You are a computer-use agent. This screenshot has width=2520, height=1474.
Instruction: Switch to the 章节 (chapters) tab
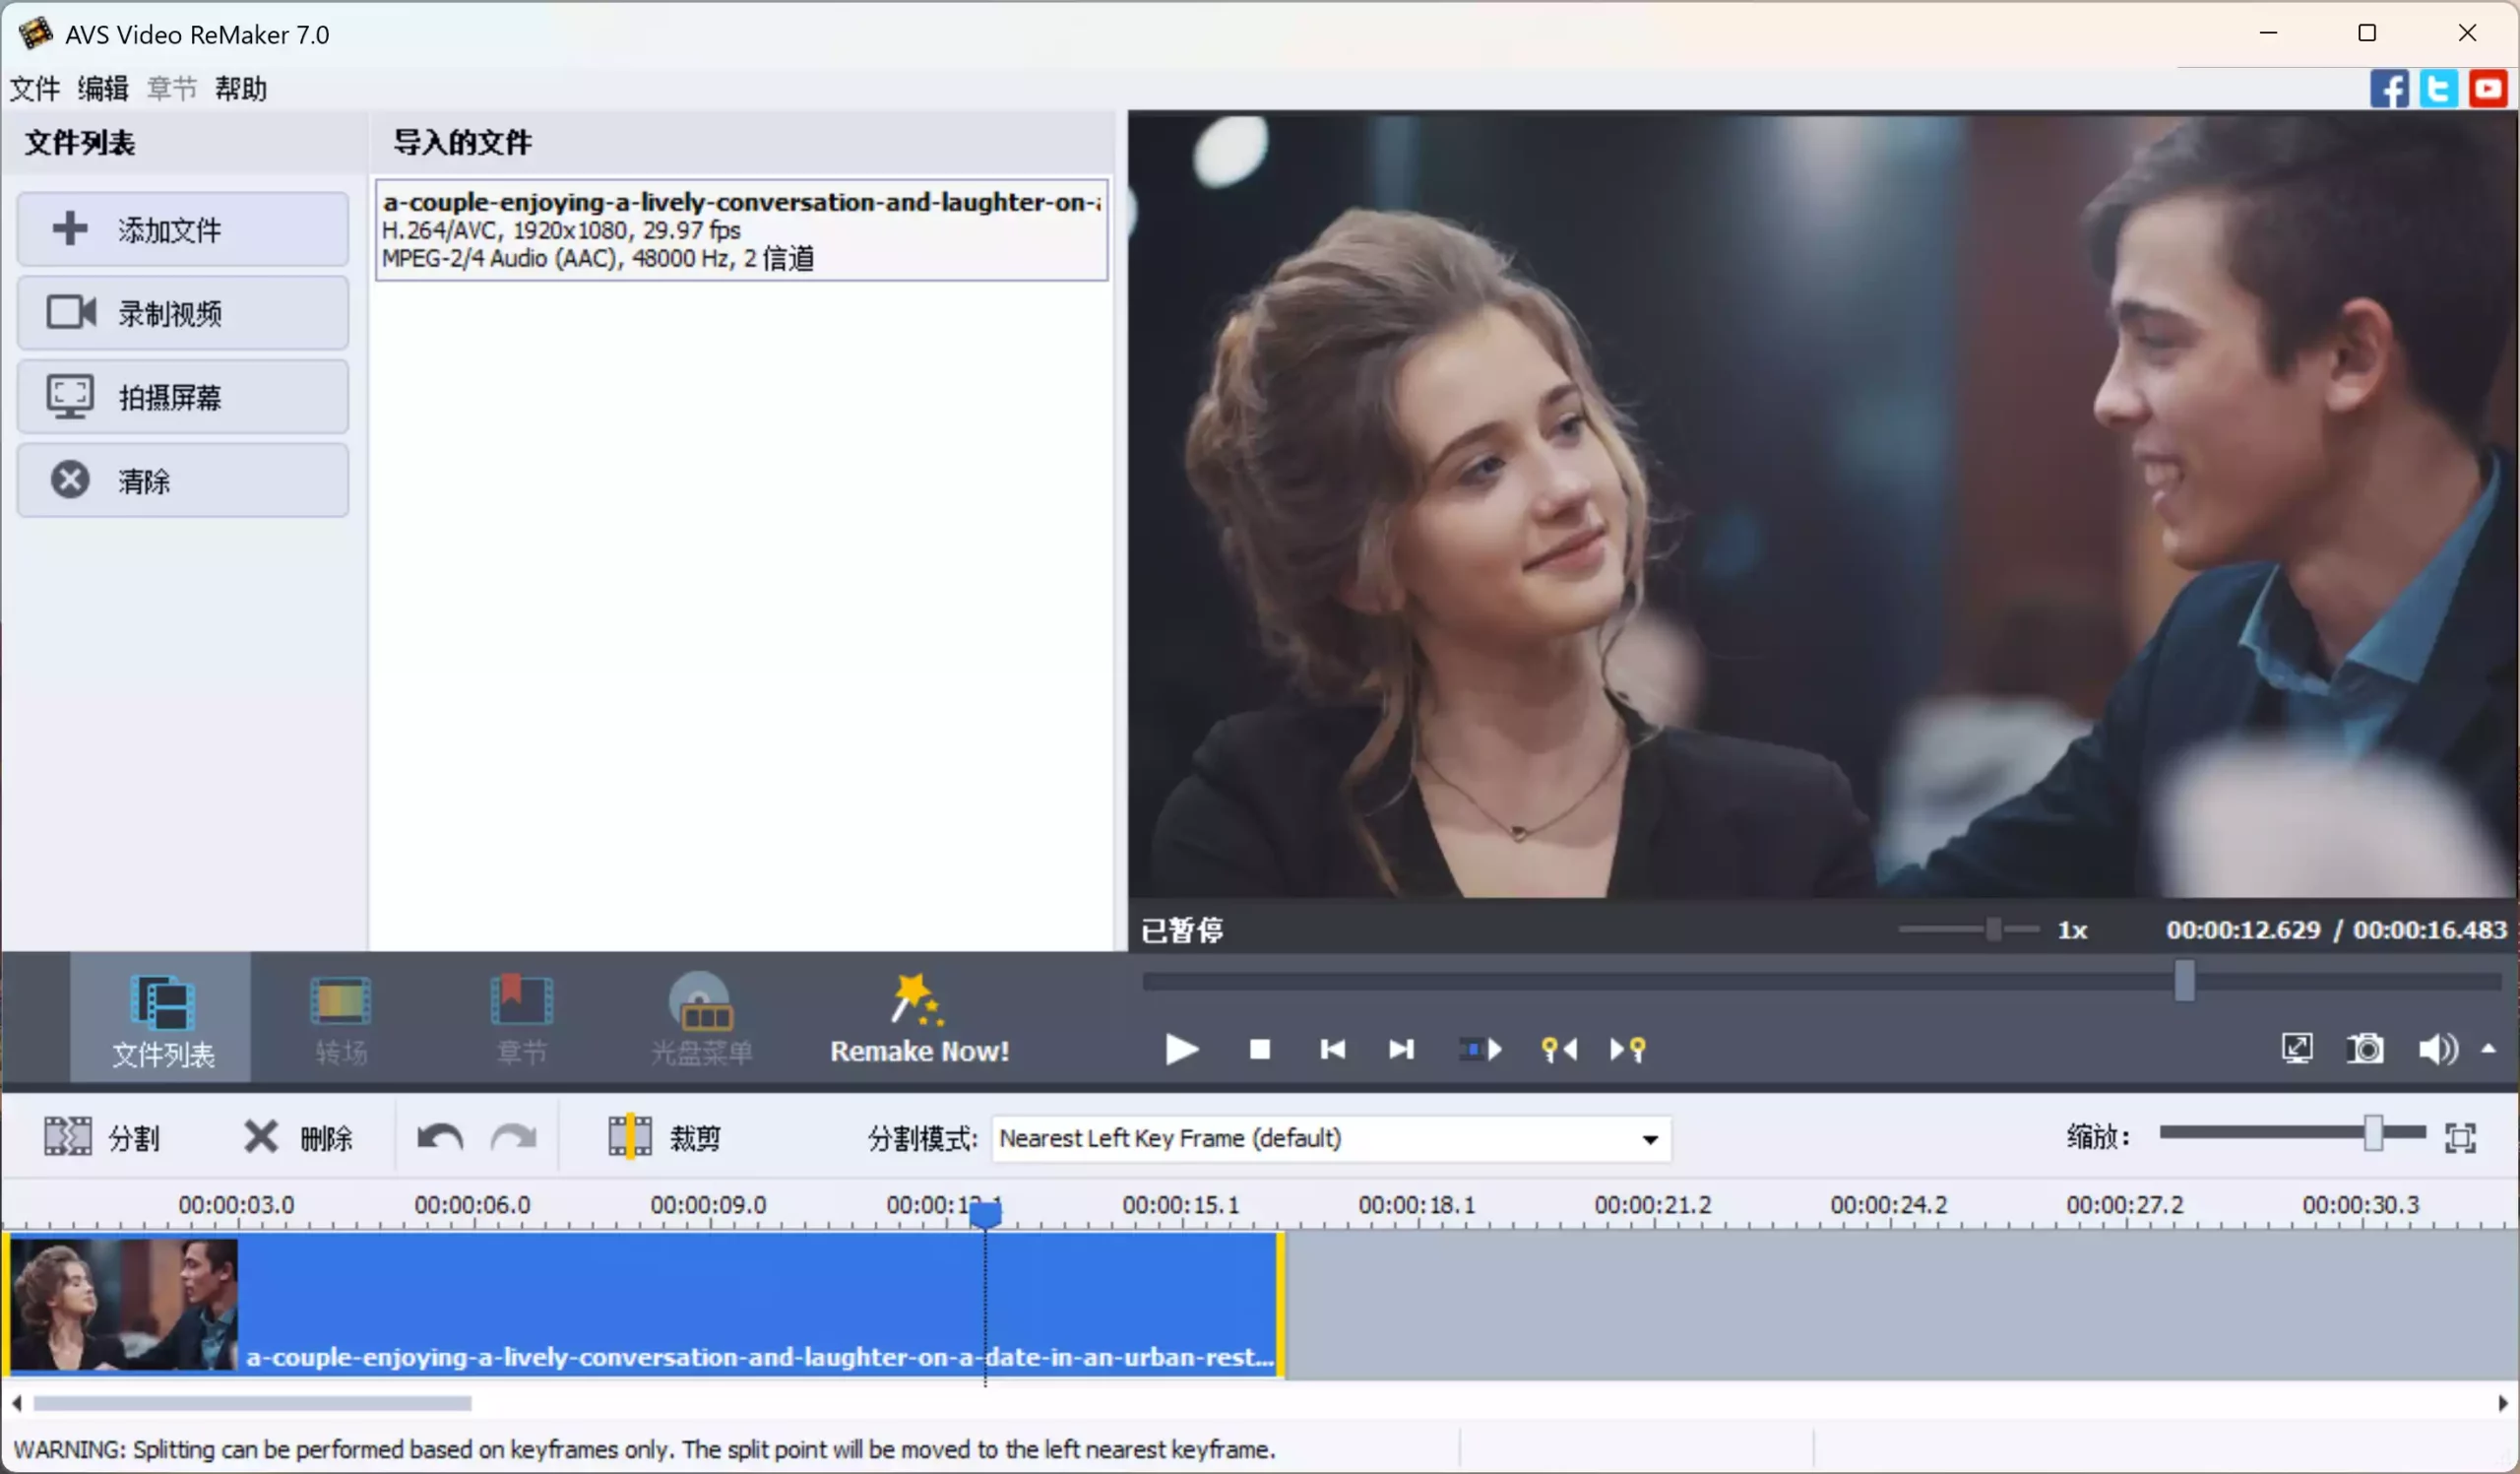tap(523, 1017)
